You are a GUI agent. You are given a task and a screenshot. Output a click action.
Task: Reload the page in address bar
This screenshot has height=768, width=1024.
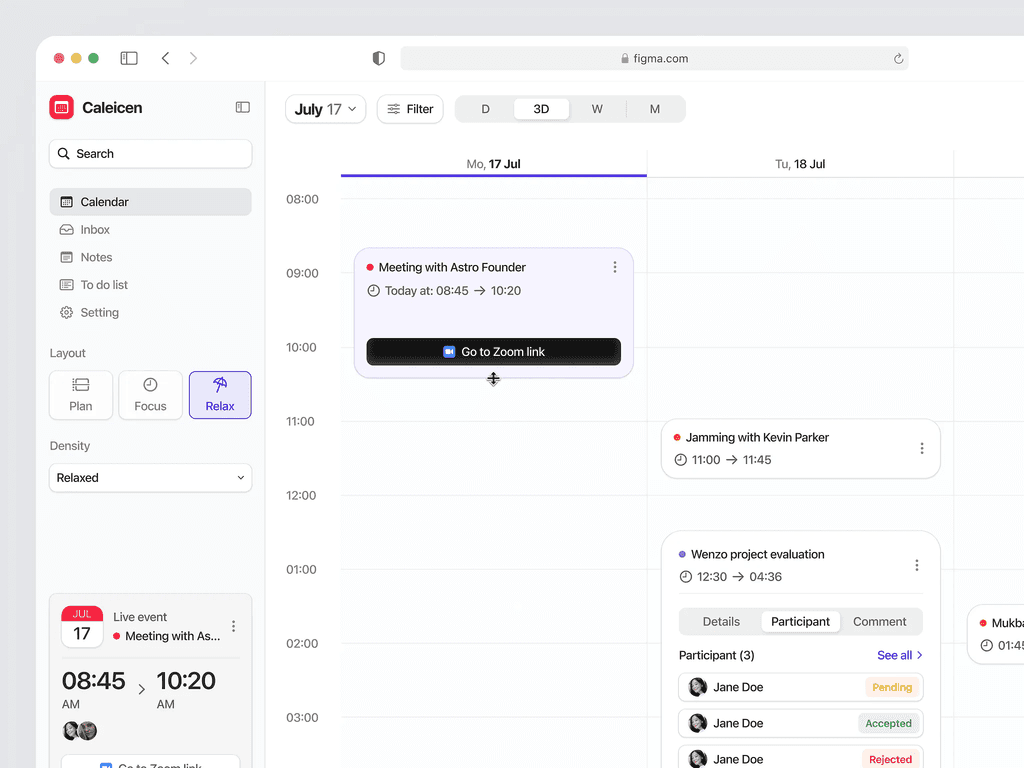point(898,59)
